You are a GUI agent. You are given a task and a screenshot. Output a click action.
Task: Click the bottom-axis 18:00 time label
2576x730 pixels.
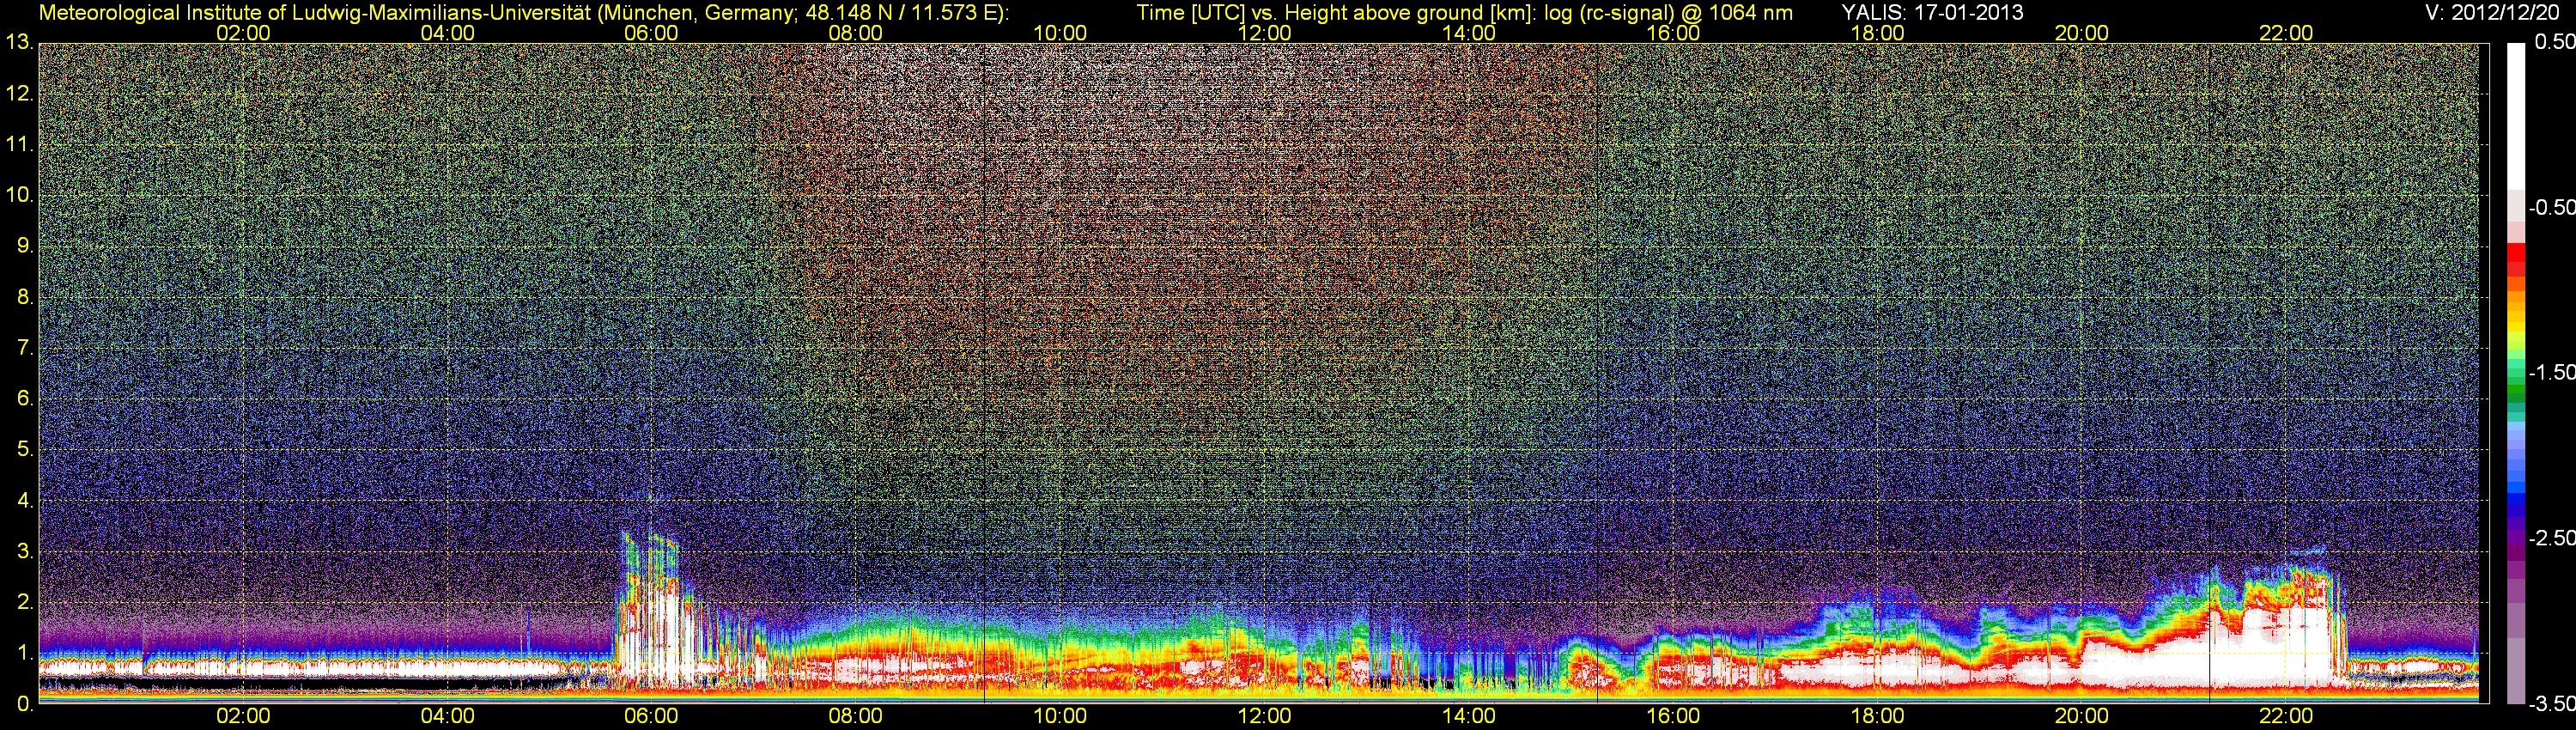[x=1878, y=716]
